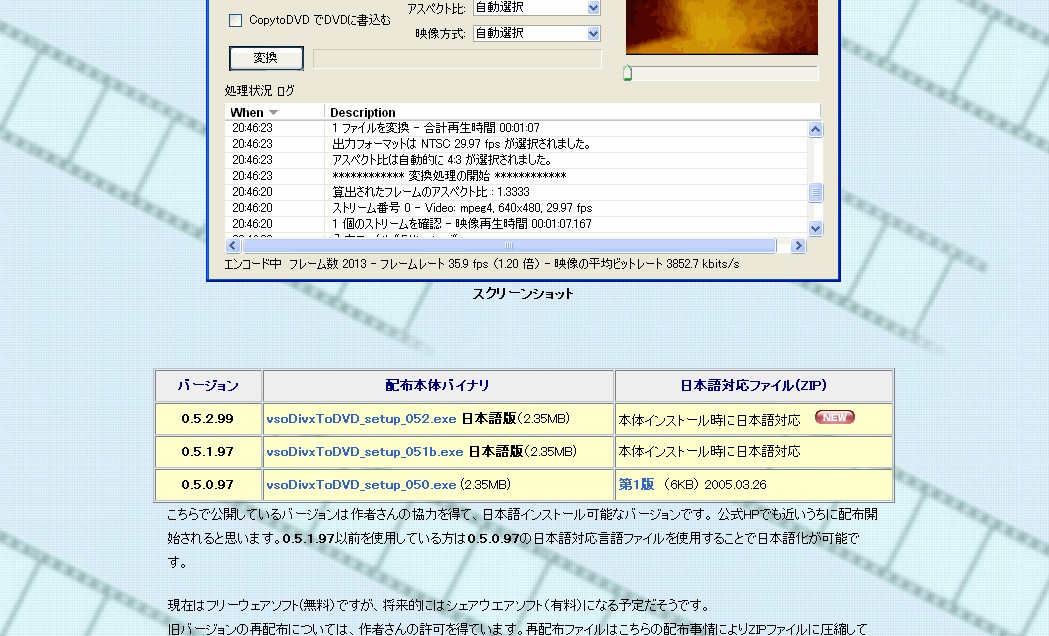This screenshot has height=636, width=1049.
Task: Enable the CopytoDVD でDVDに書込む checkbox
Action: (x=235, y=21)
